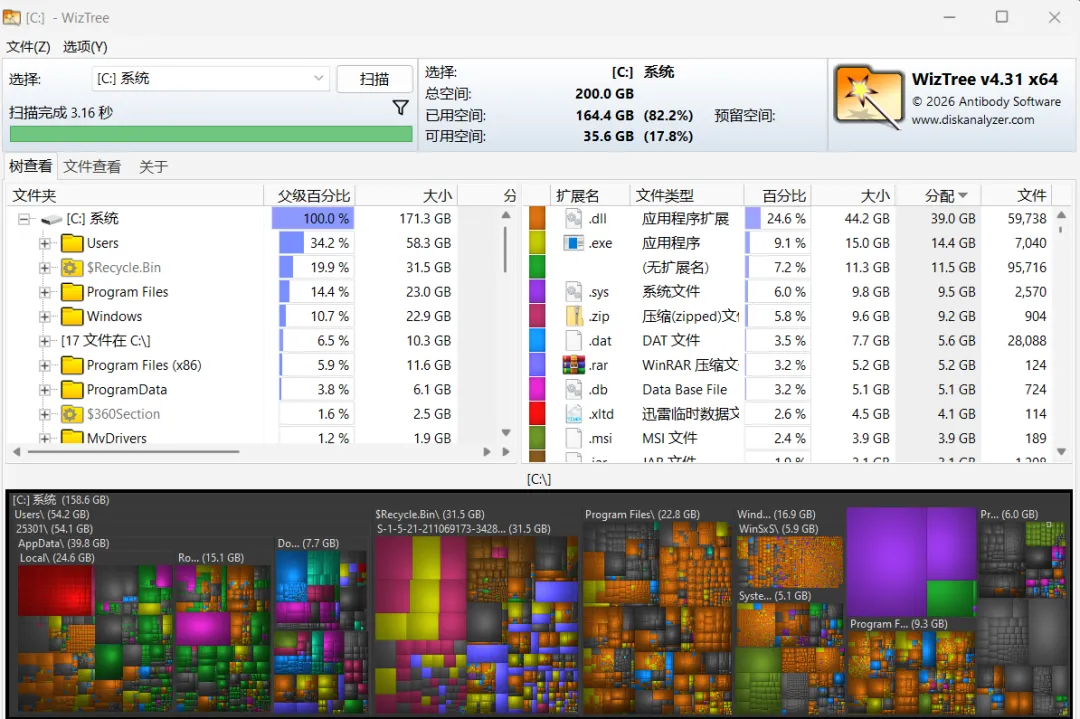Image resolution: width=1080 pixels, height=719 pixels.
Task: Click the 58.3 GB size cell
Action: [428, 243]
